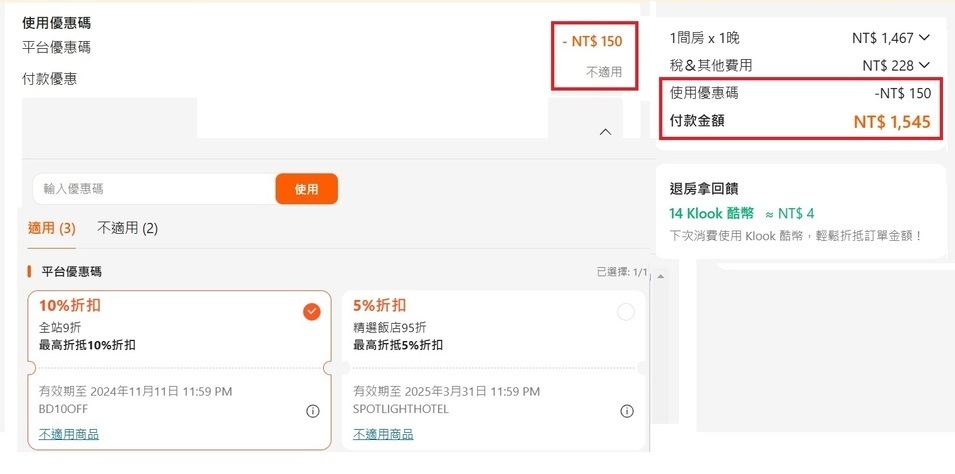The height and width of the screenshot is (474, 955).
Task: Select the 適用 (3) tab
Action: 52,228
